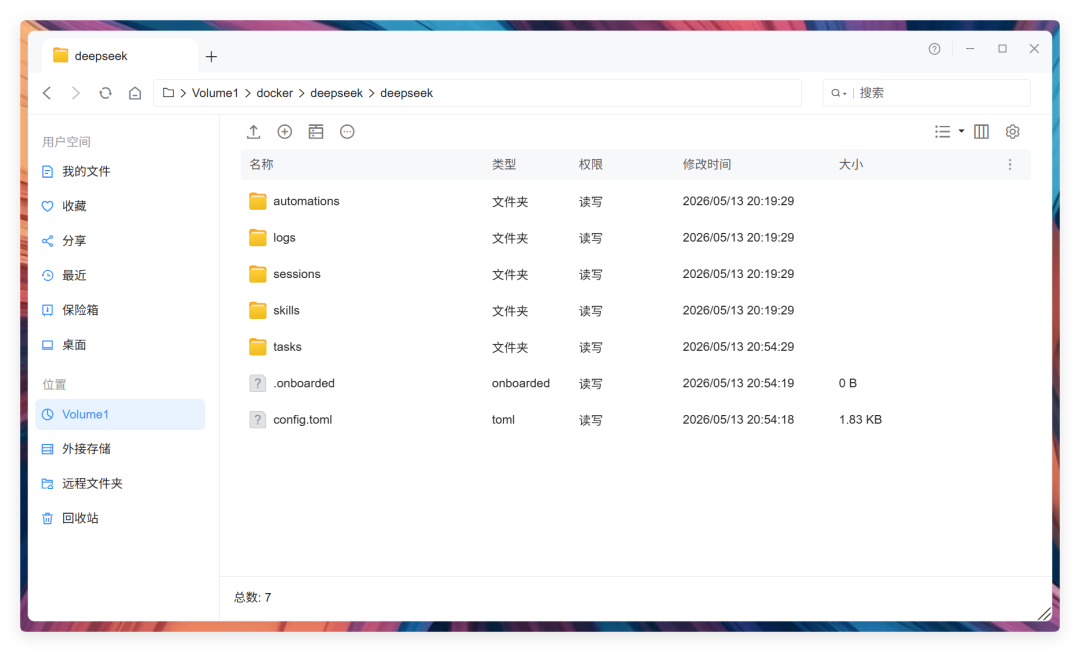Viewport: 1080px width, 652px height.
Task: Click the window resize grip corner
Action: (1044, 614)
